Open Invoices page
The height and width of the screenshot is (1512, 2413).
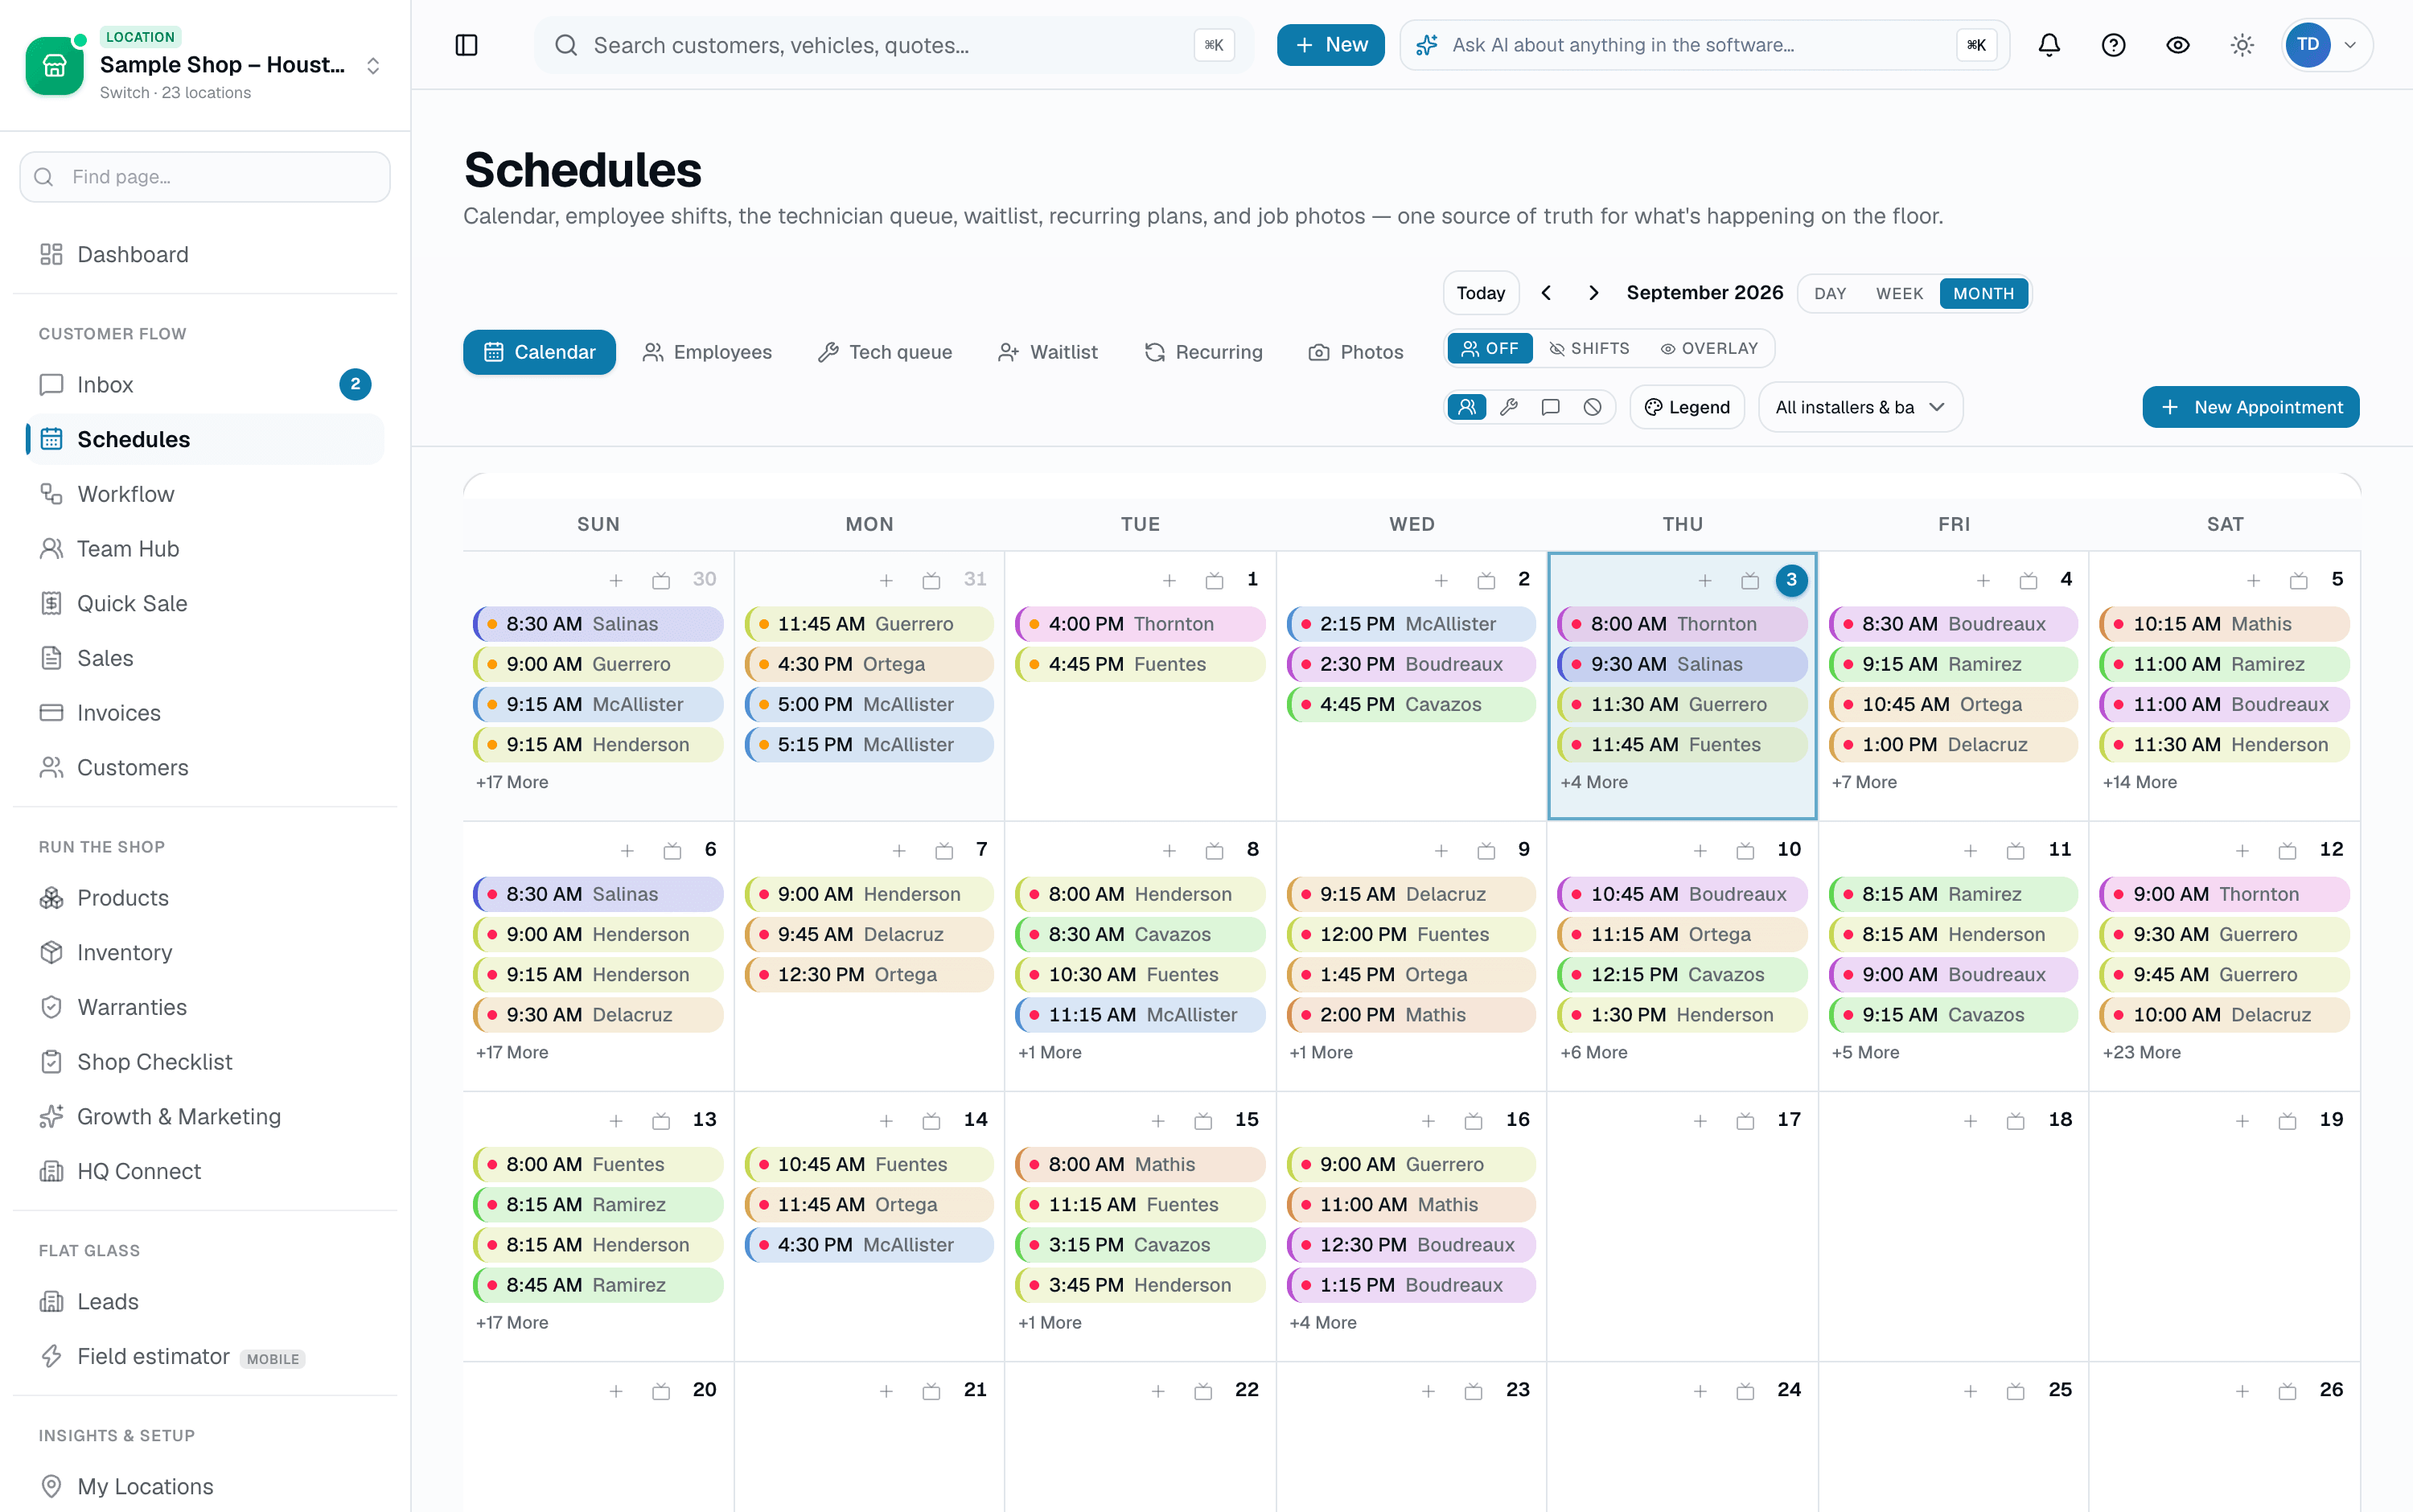(x=205, y=713)
